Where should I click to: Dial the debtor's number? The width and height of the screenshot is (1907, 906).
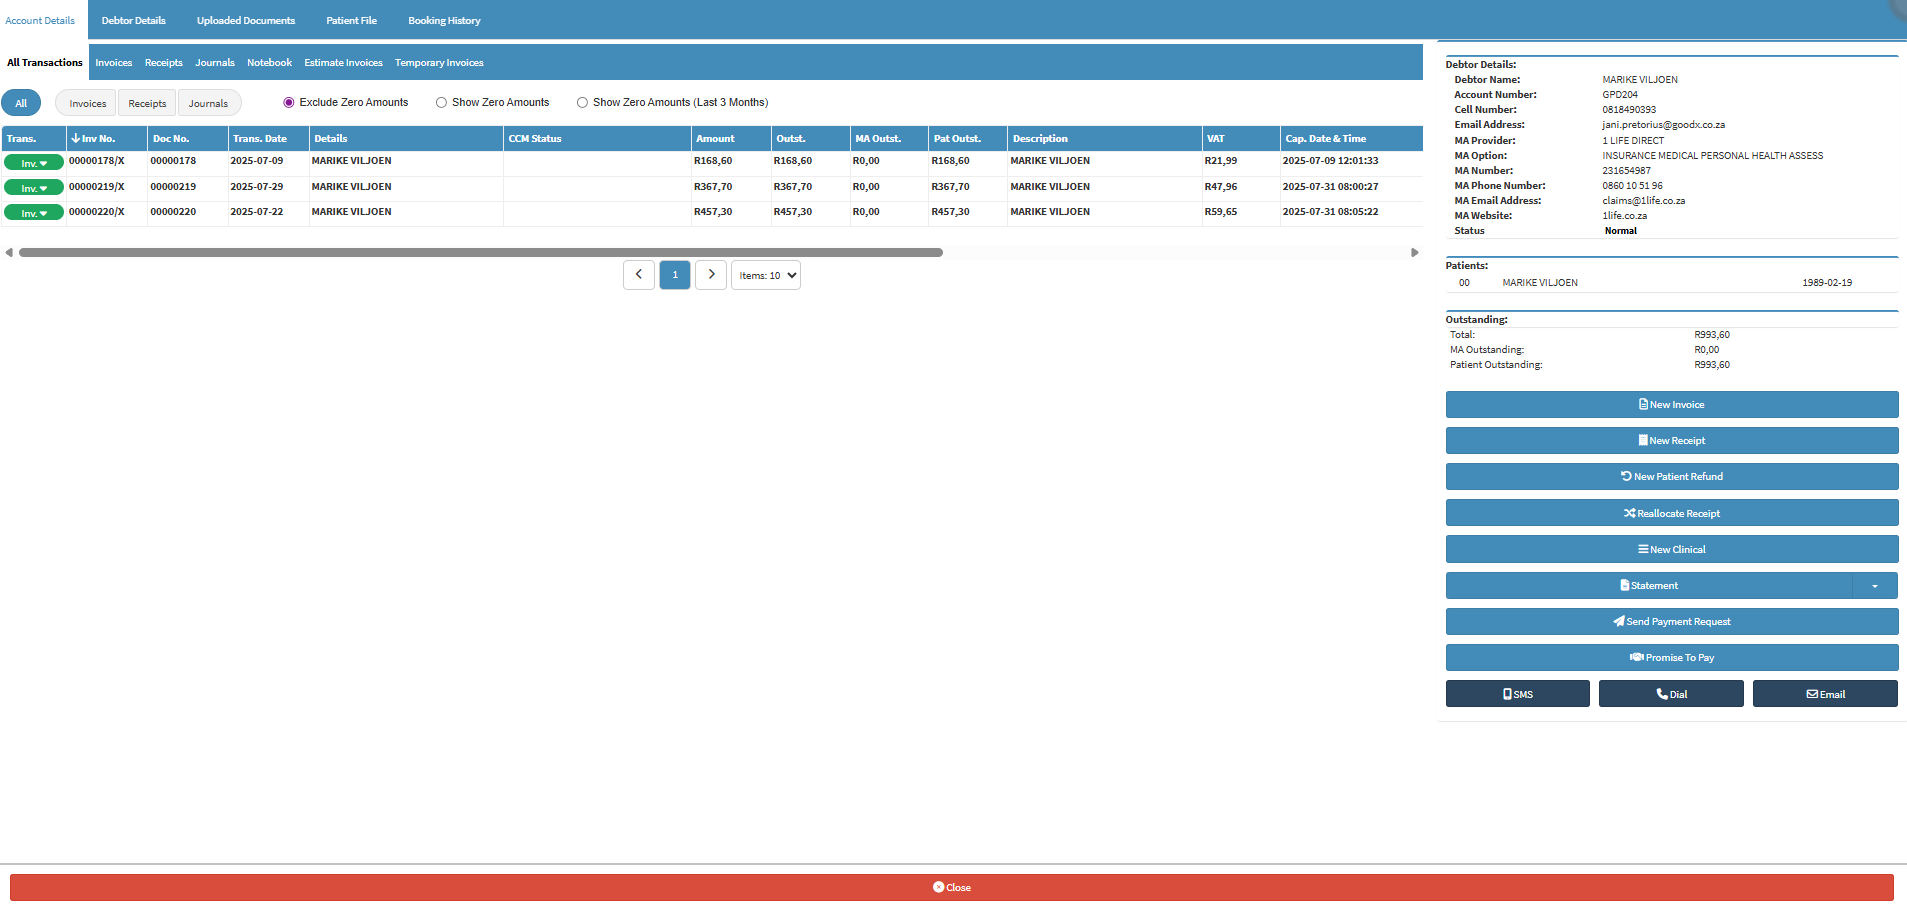tap(1670, 694)
